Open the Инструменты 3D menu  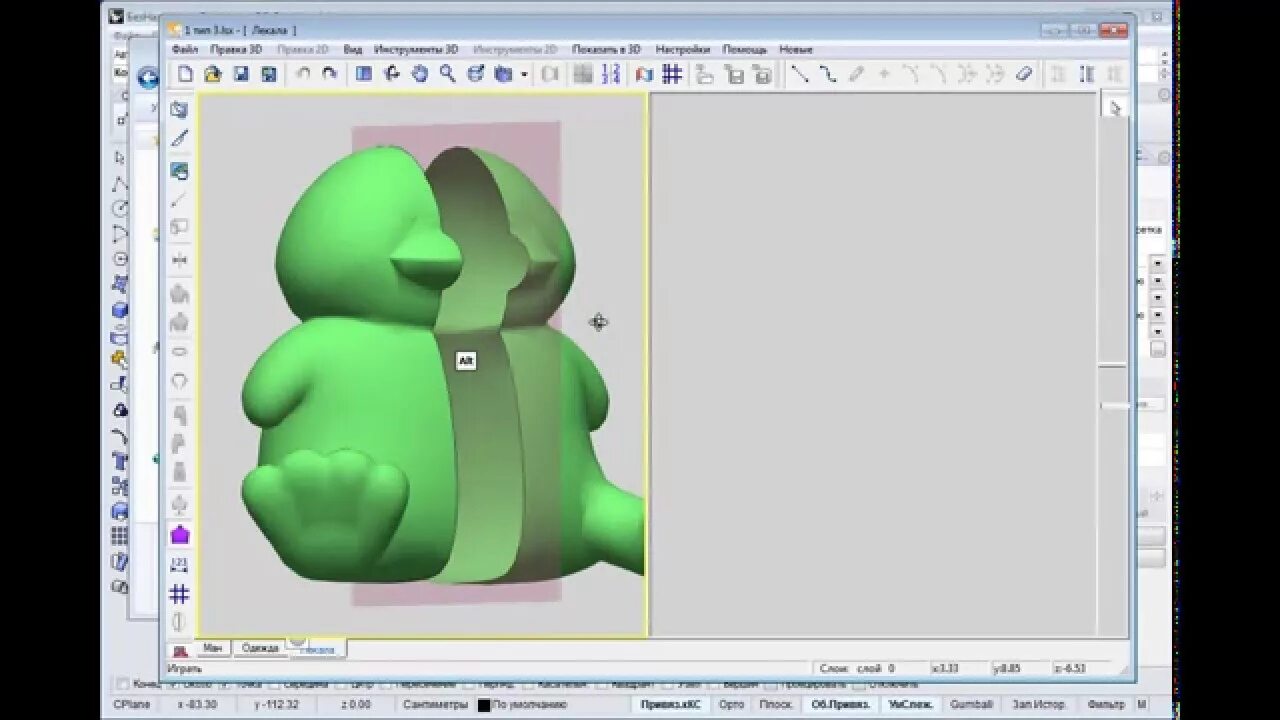[416, 49]
